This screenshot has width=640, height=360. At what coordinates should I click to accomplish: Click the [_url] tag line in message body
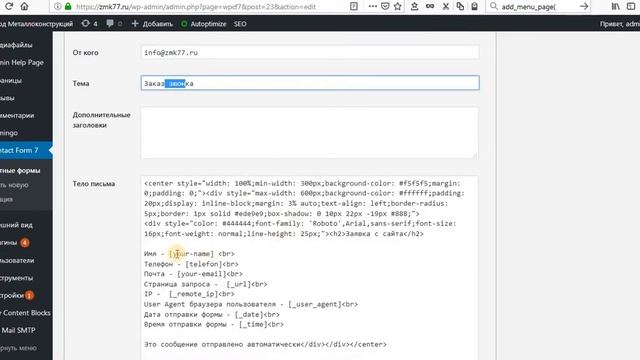238,284
